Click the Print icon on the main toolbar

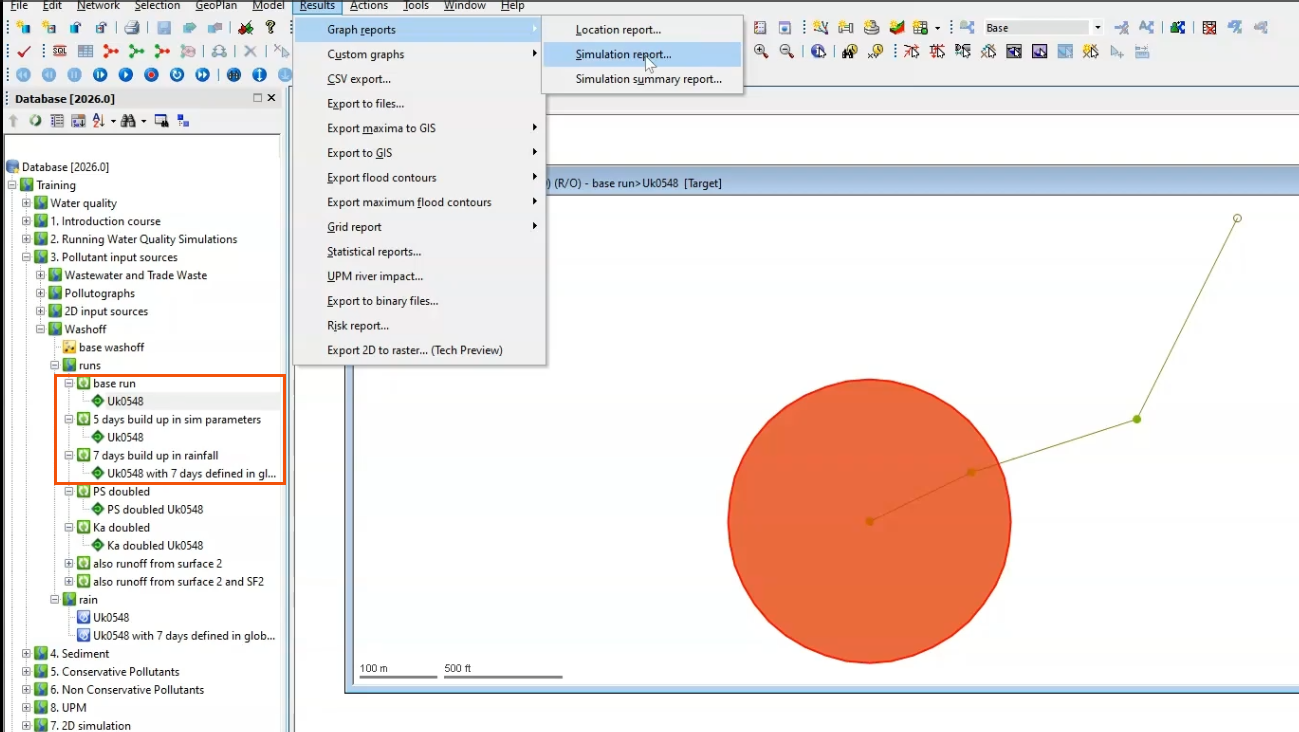(x=131, y=28)
